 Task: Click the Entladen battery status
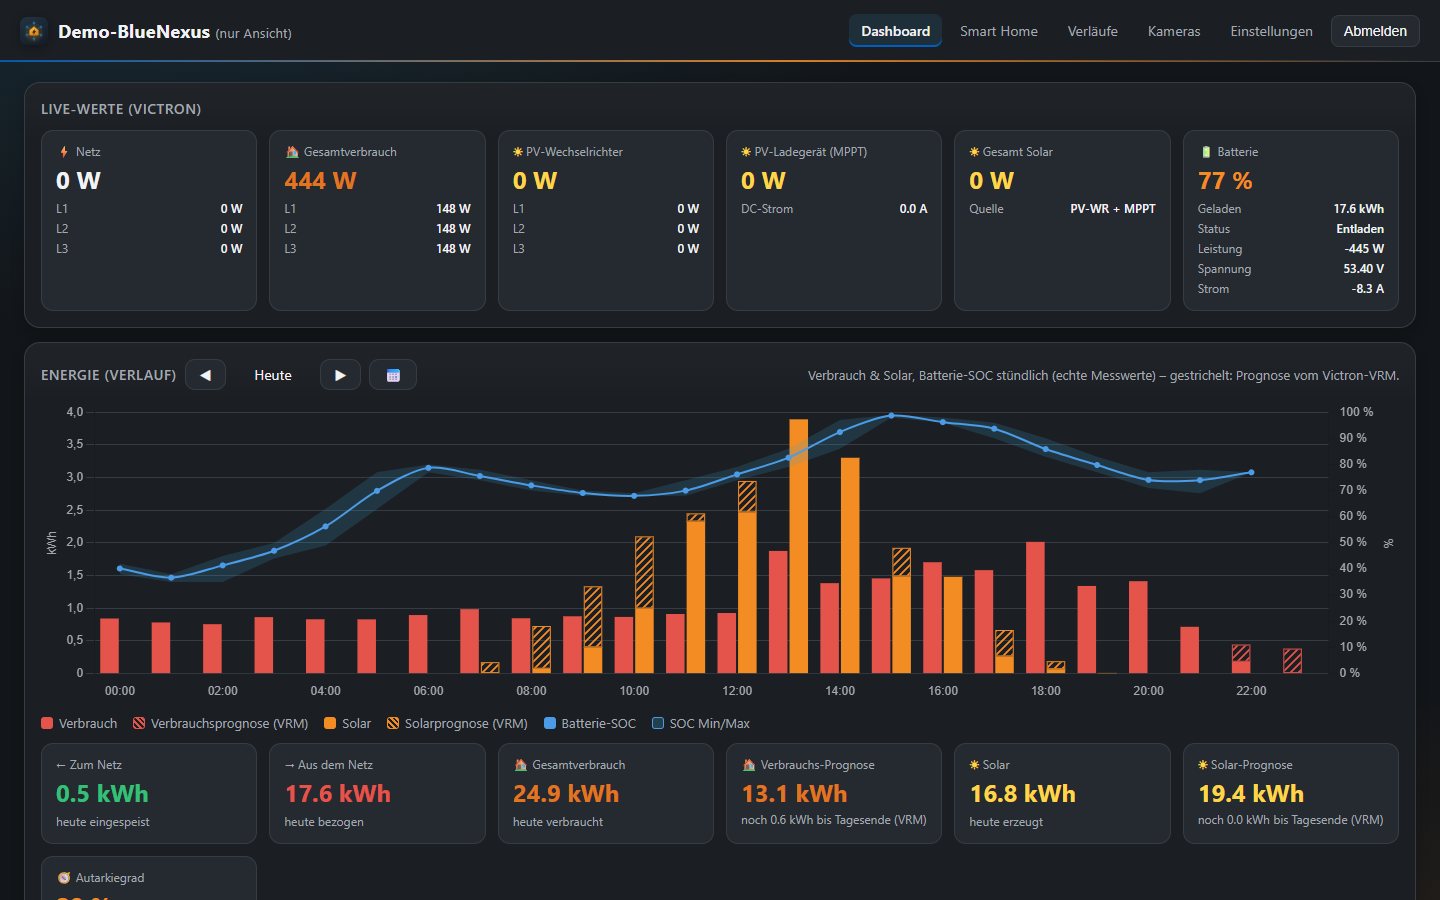tap(1360, 229)
